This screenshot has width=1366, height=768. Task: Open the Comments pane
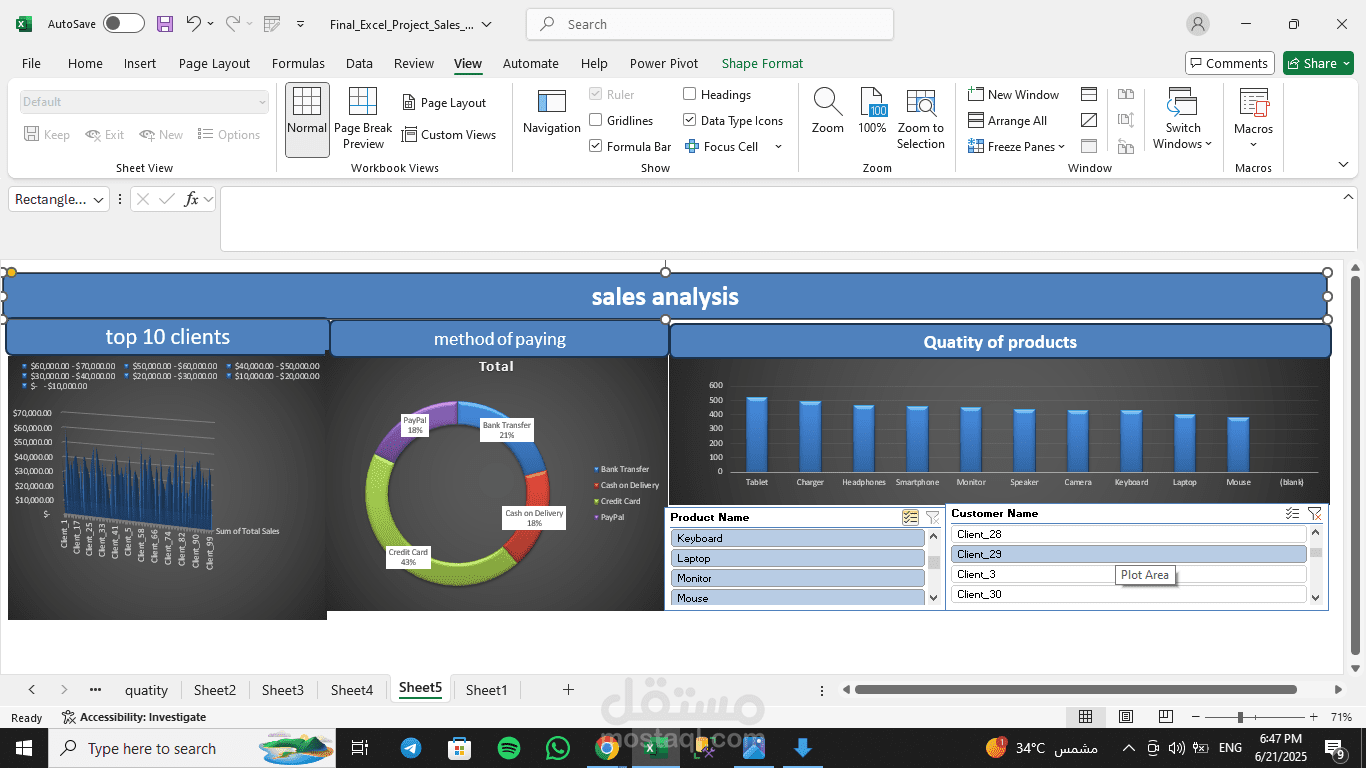[x=1230, y=63]
